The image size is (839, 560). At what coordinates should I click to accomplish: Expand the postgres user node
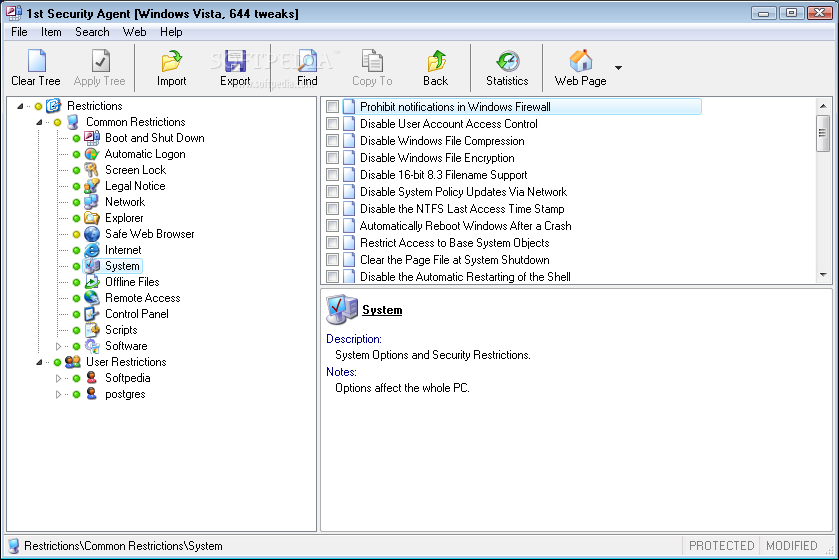pos(58,395)
